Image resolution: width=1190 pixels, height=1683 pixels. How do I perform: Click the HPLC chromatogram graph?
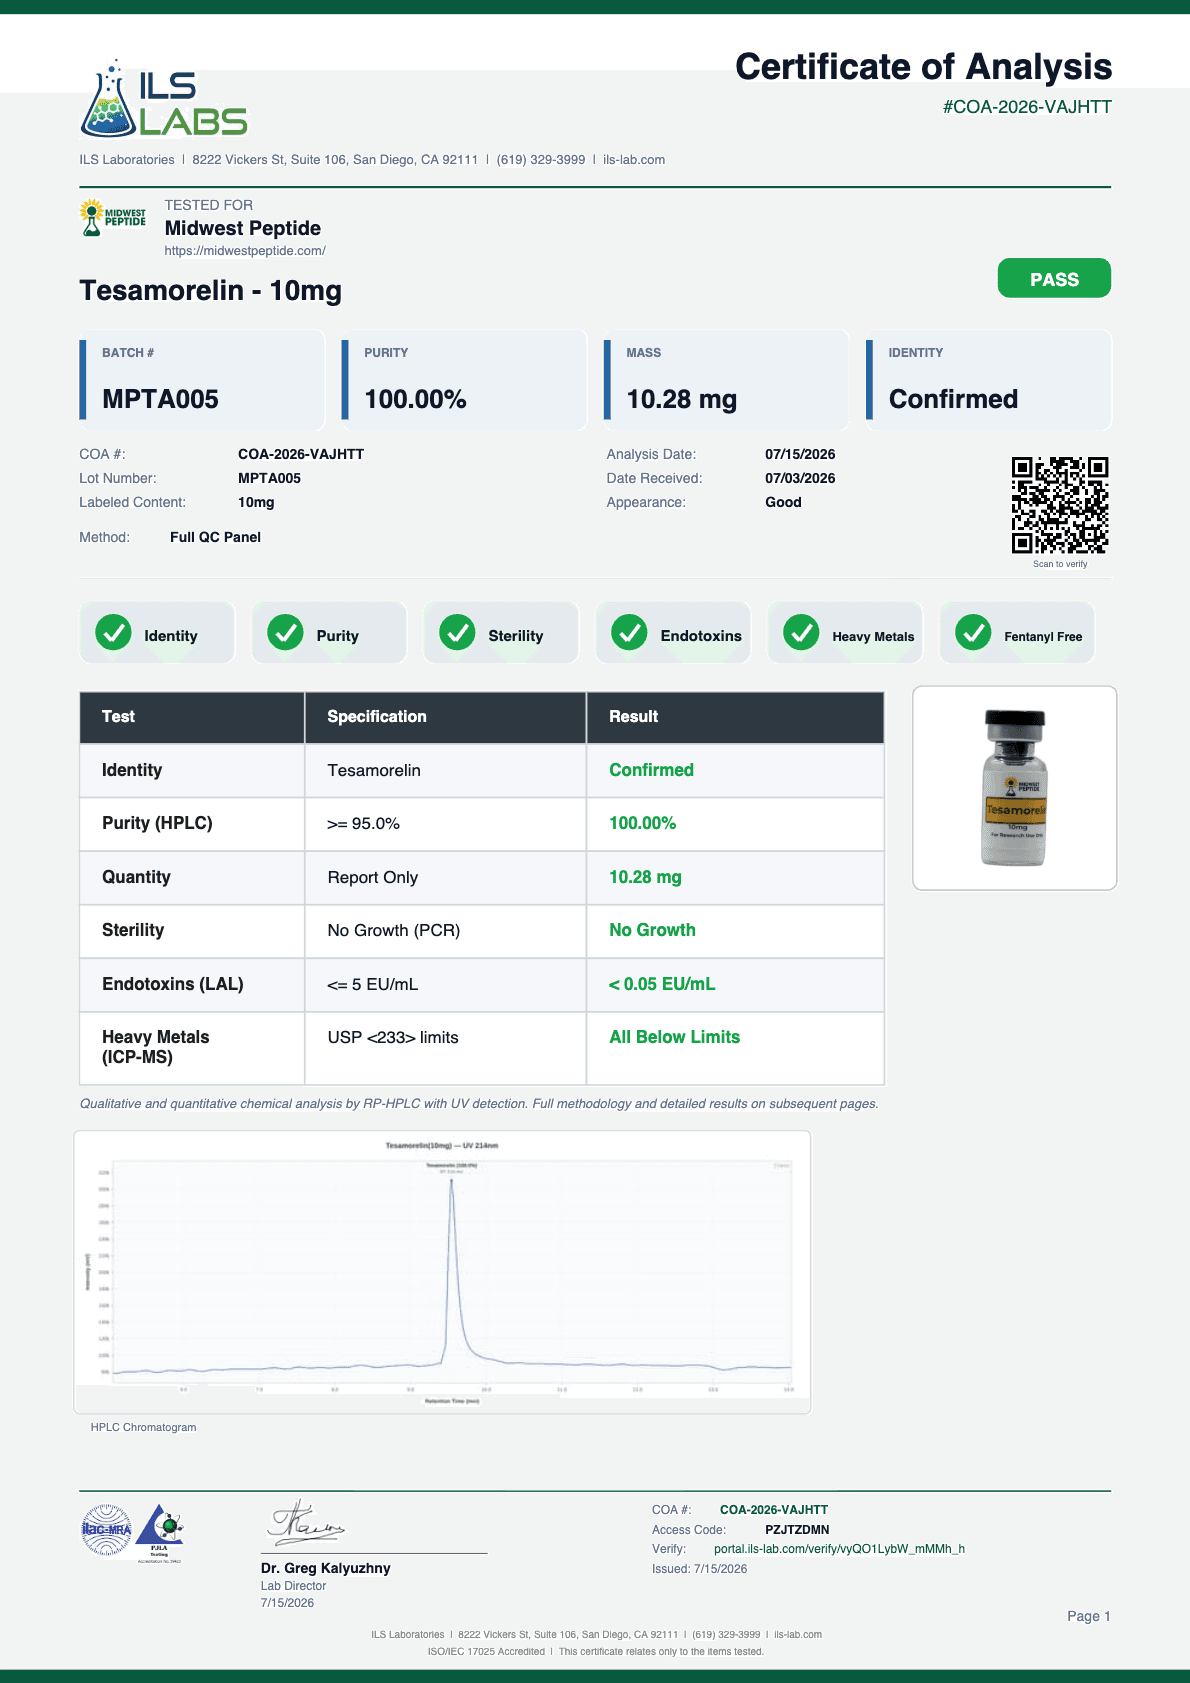pyautogui.click(x=442, y=1272)
